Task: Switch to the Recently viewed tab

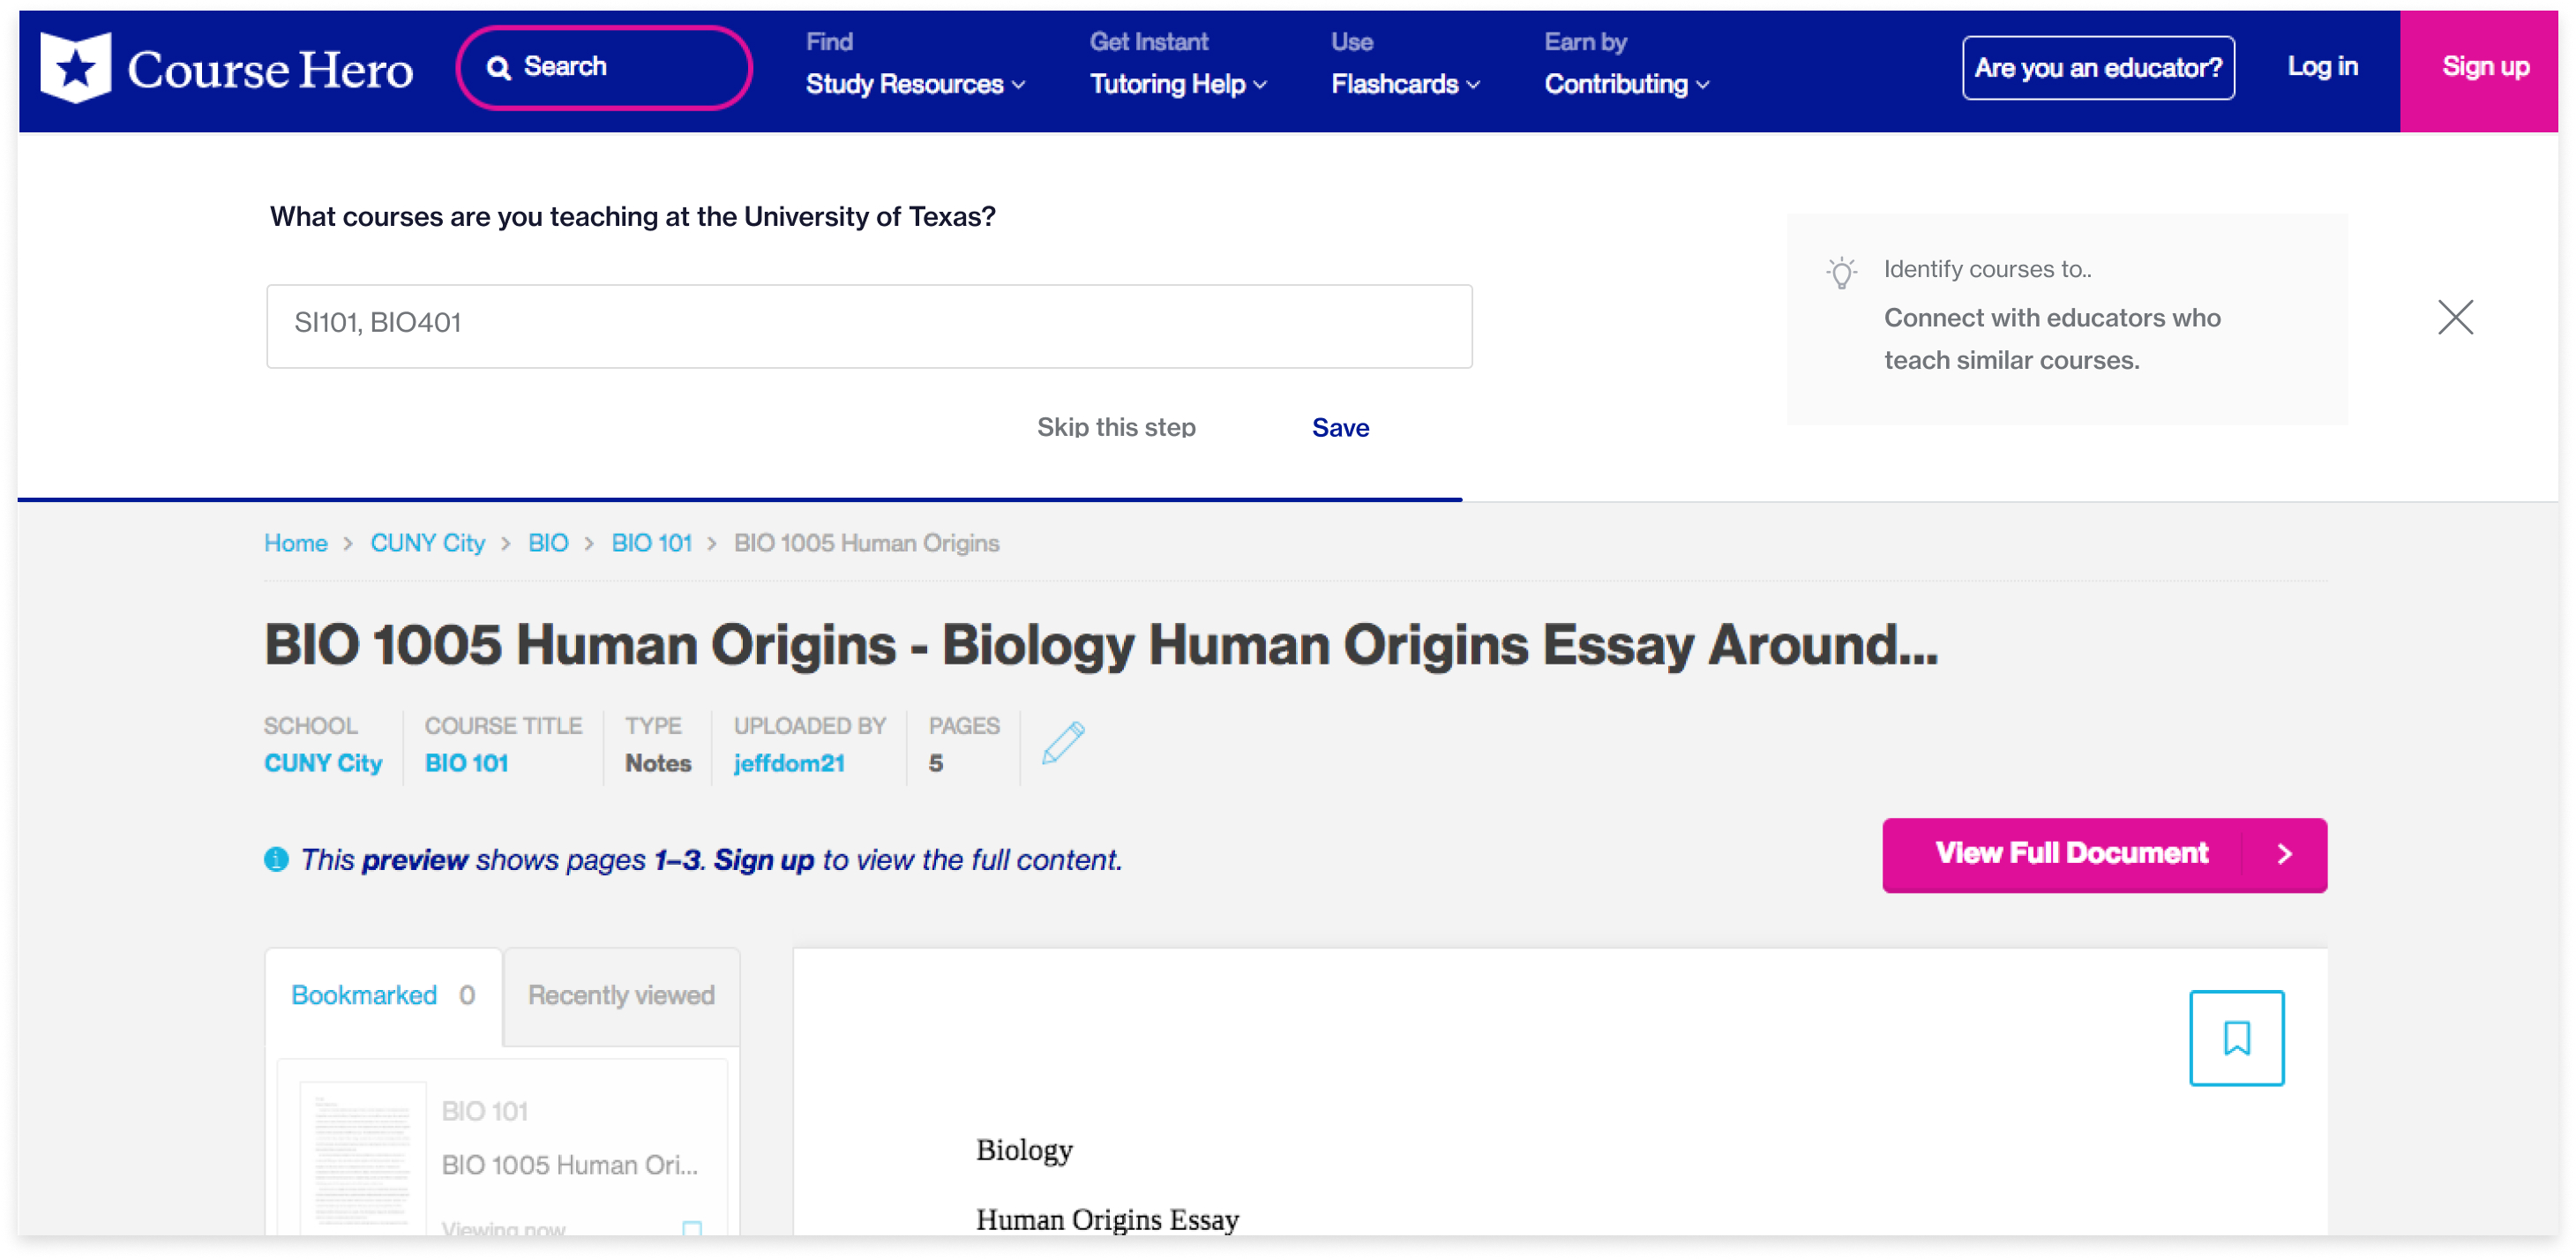Action: (621, 995)
